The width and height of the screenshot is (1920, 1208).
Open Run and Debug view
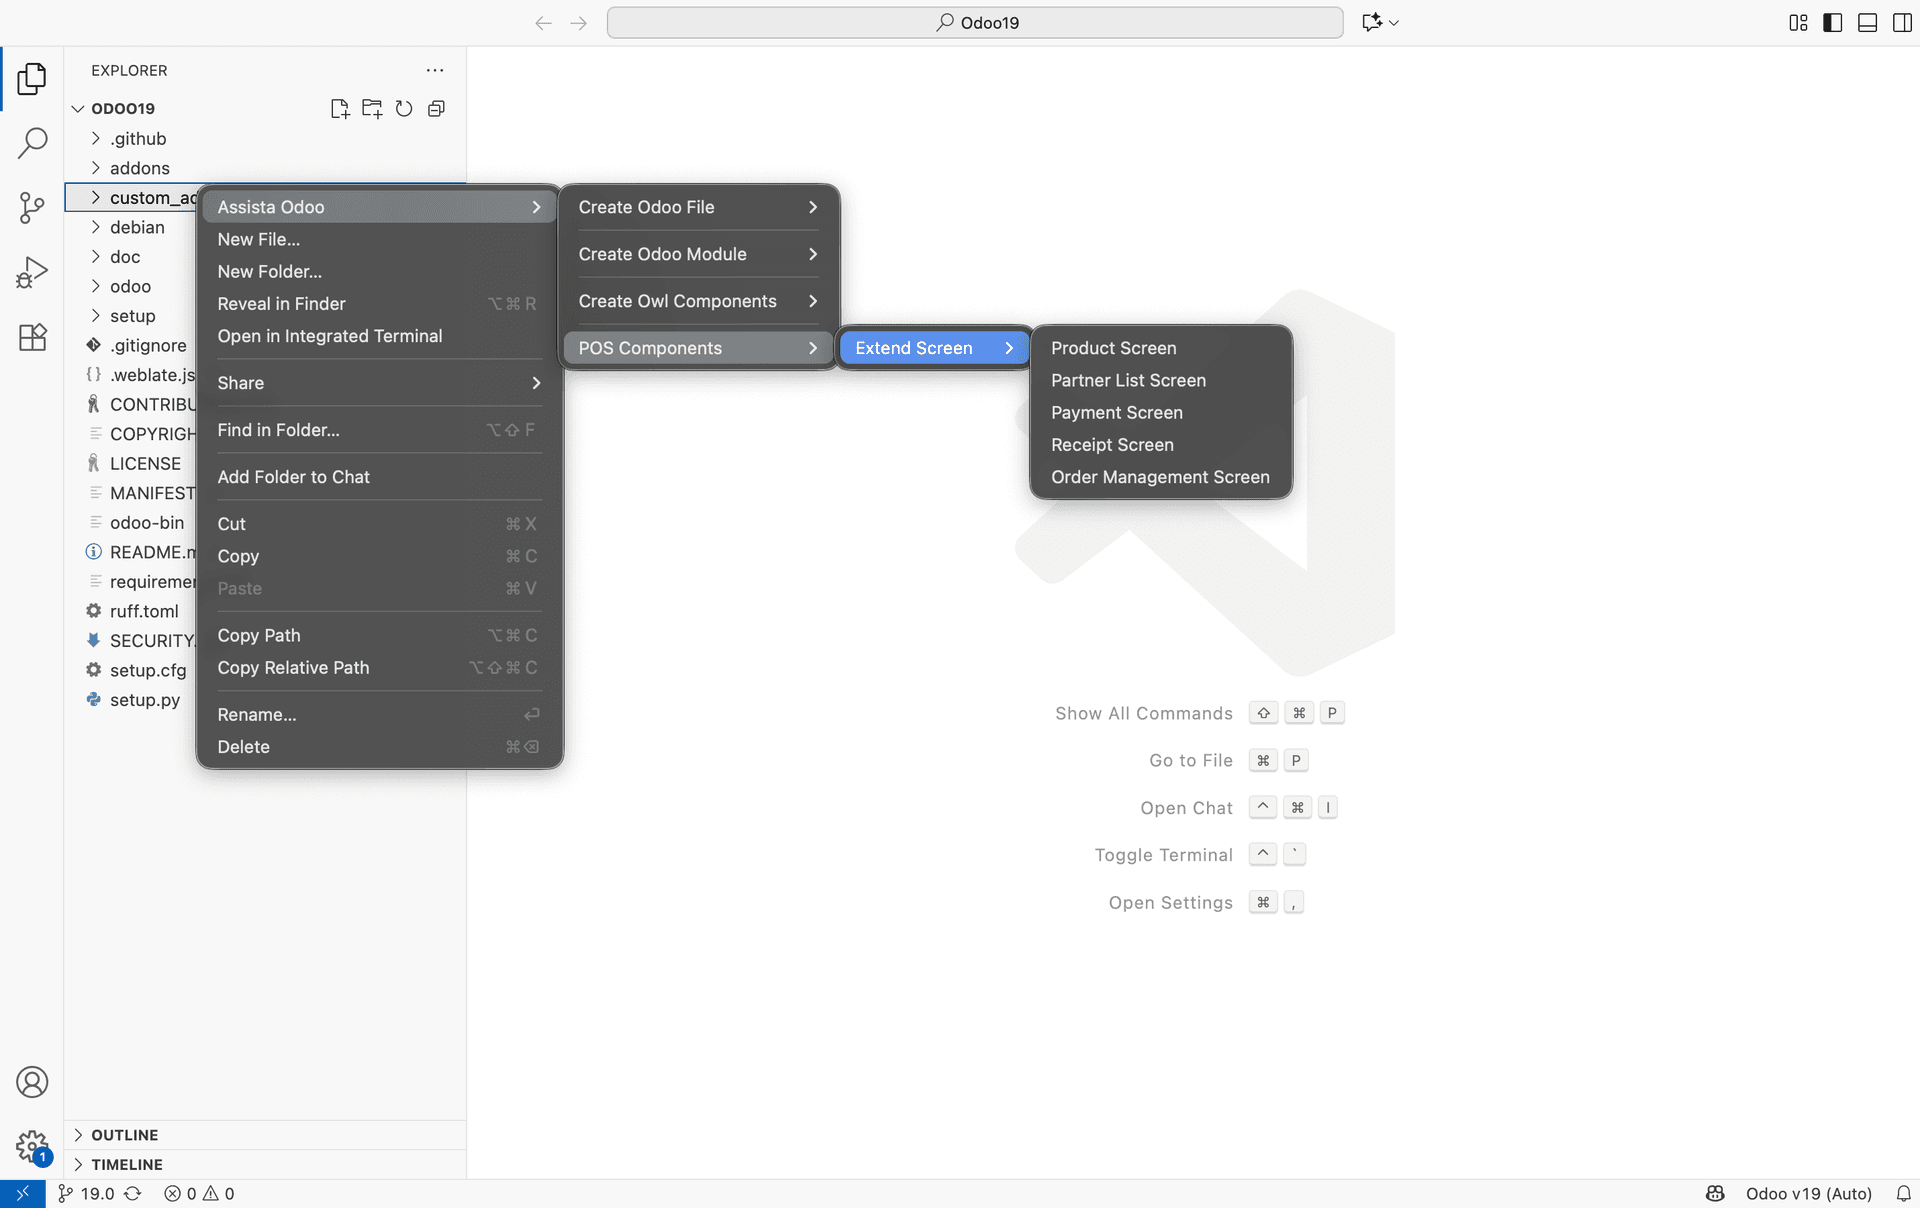tap(32, 272)
